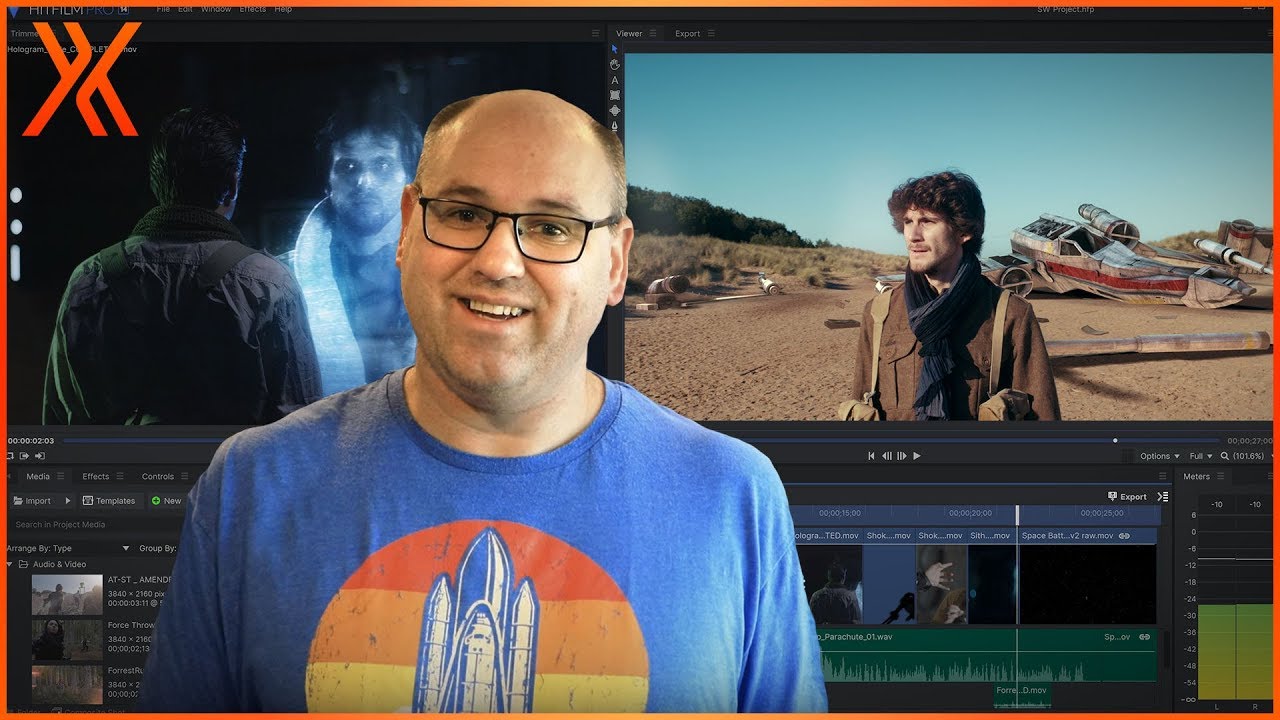
Task: Select the Hand pan tool in Viewer
Action: [x=614, y=65]
